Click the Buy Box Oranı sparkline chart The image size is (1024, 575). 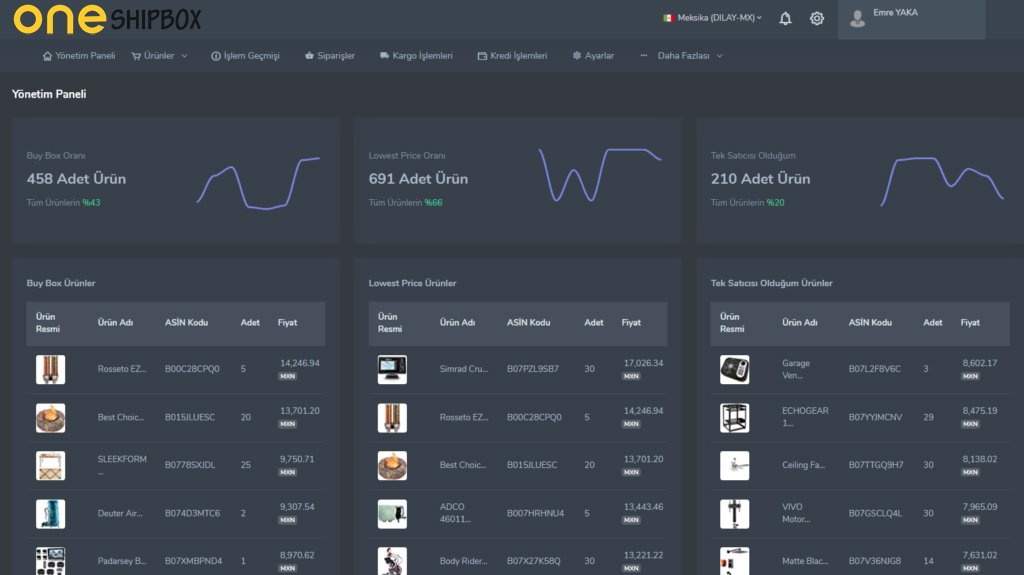259,183
